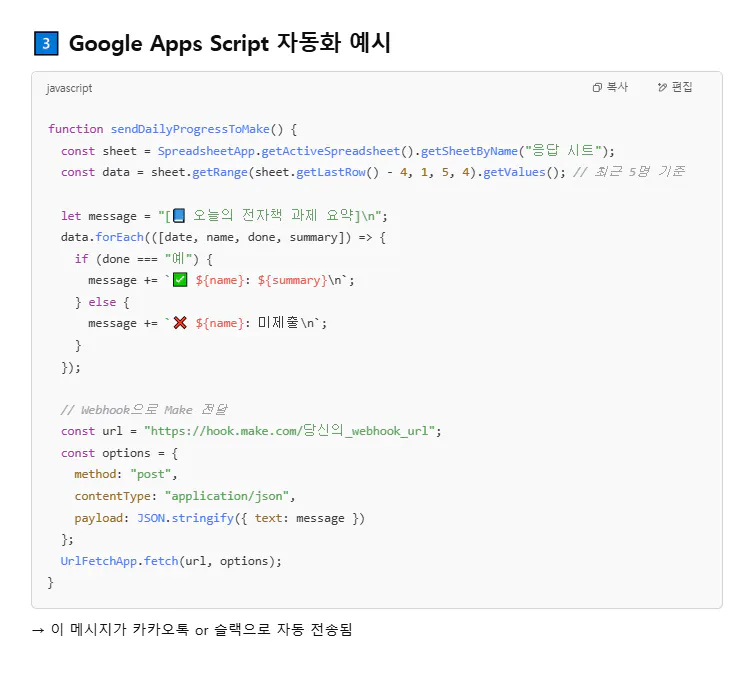Screen dimensions: 751x673
Task: Click function name sendDailyProgressToMake
Action: [x=190, y=129]
